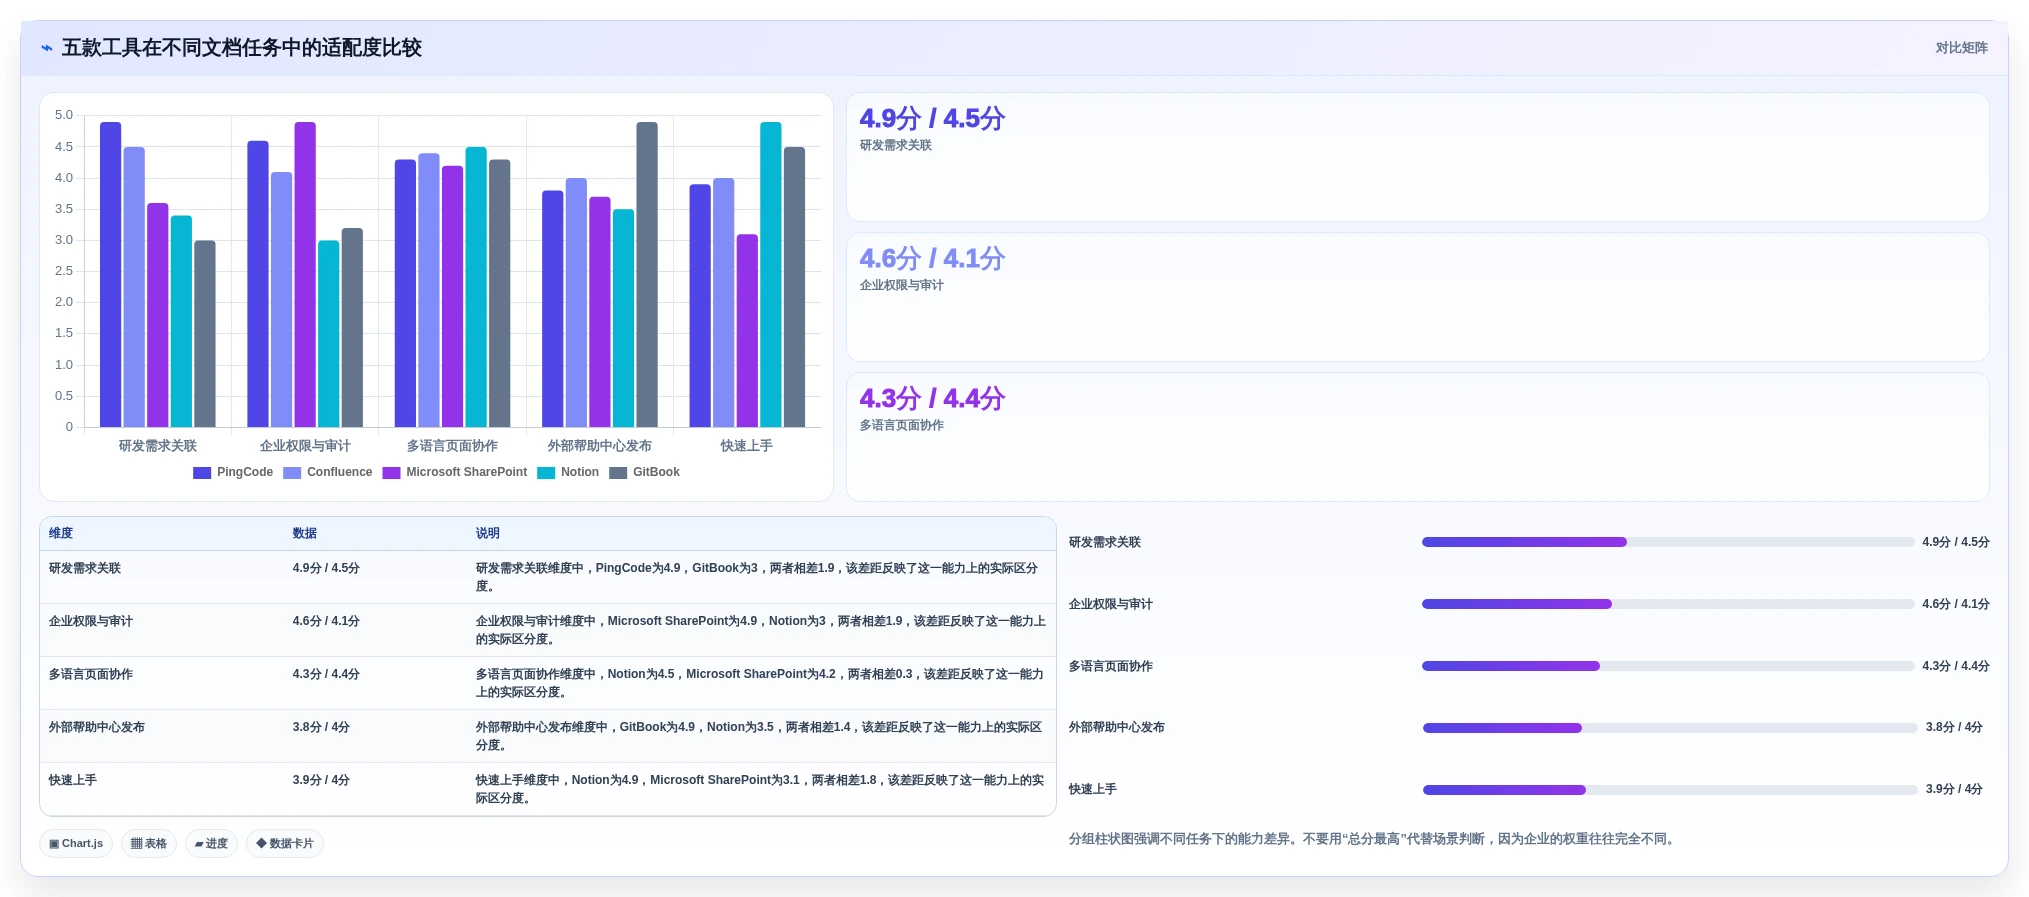Click the 进度 tag chip
The image size is (2029, 897).
click(x=211, y=844)
